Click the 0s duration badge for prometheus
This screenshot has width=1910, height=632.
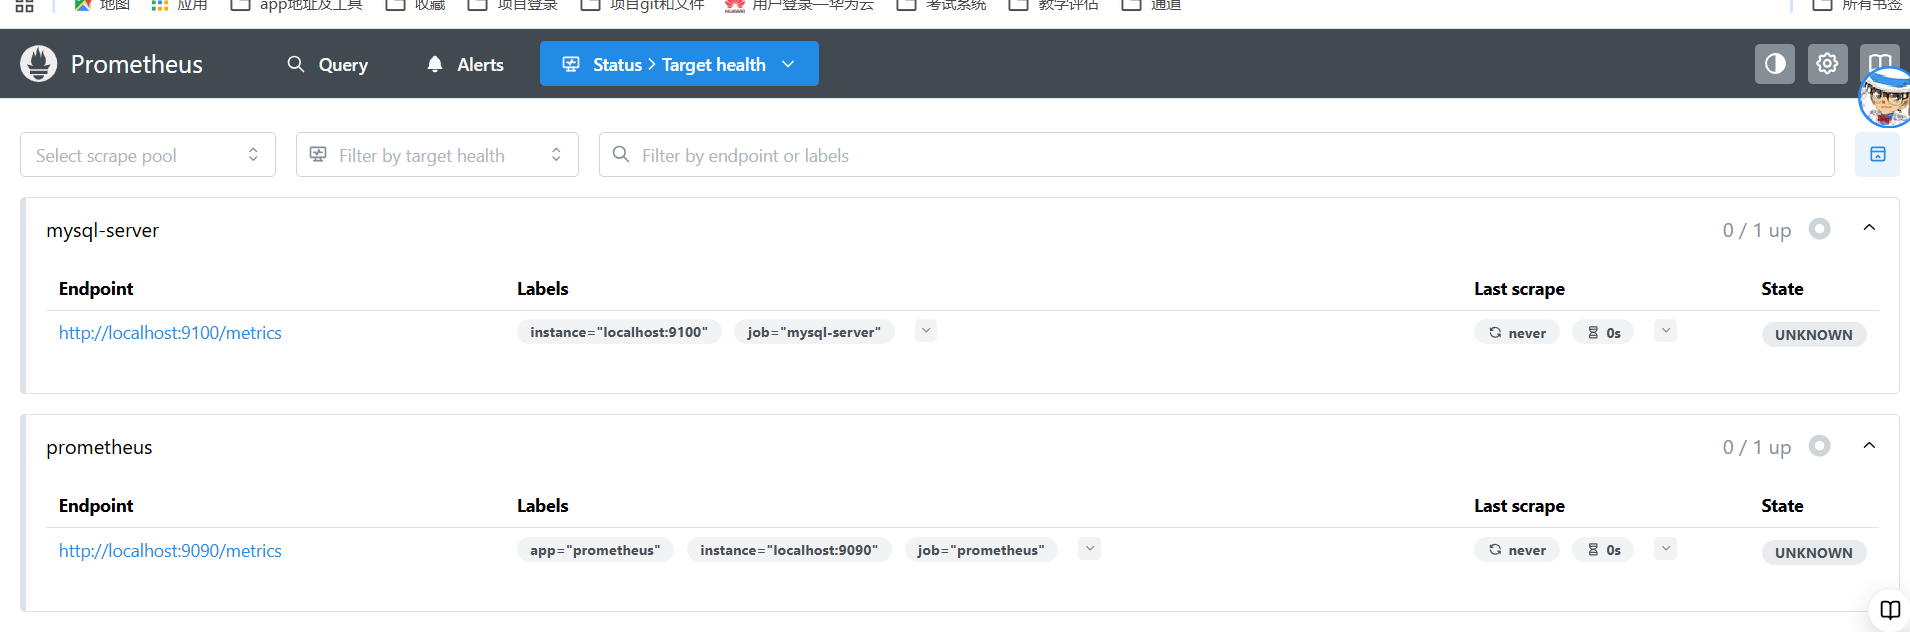coord(1603,550)
